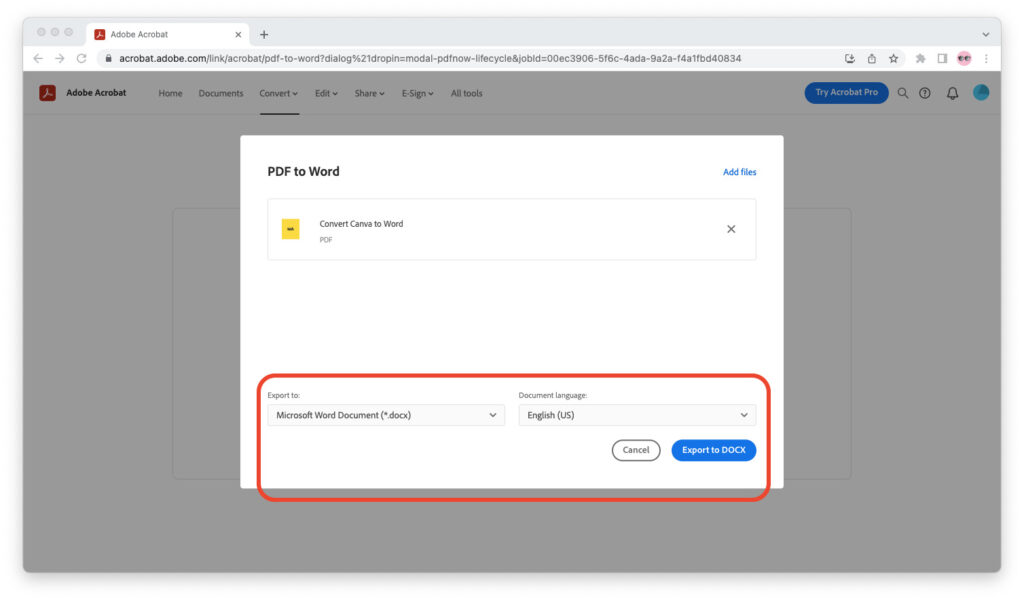Go back with browser back arrow

tap(38, 58)
